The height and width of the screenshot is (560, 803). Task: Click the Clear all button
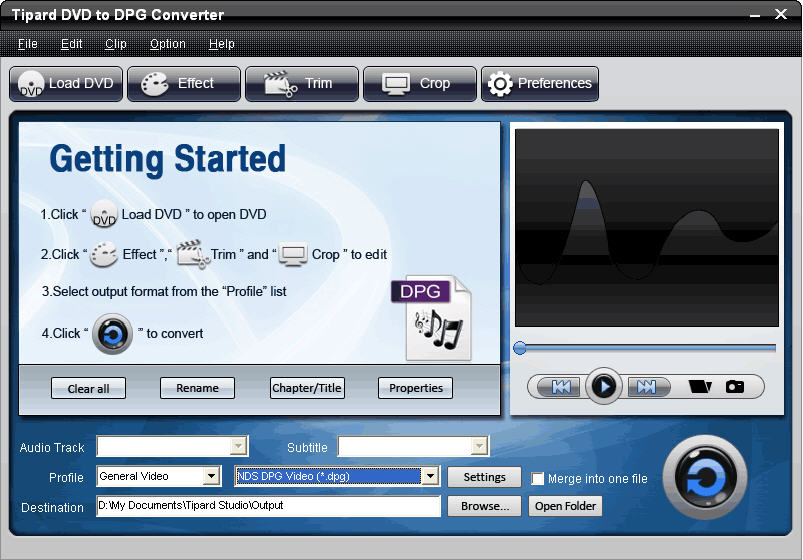pos(88,388)
